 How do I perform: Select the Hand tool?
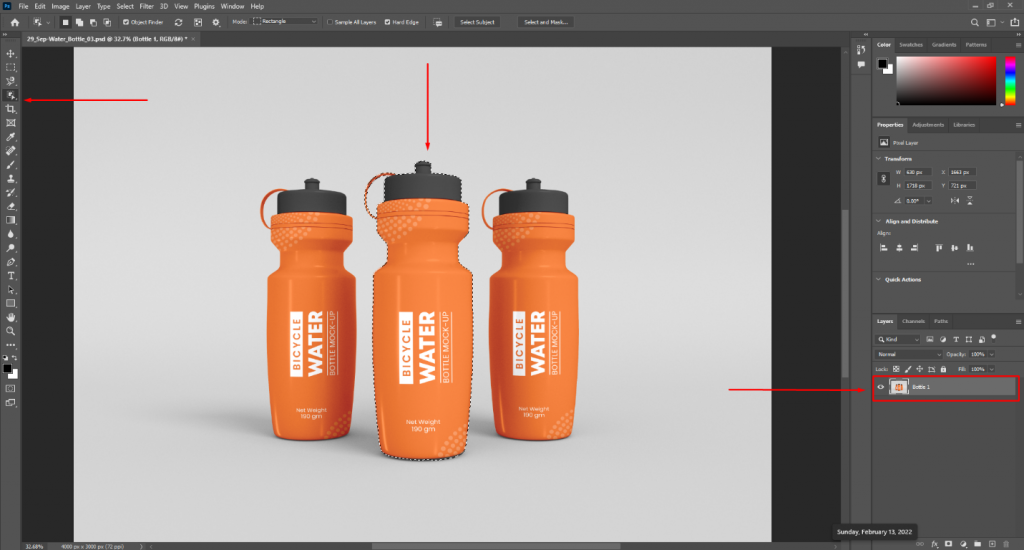(11, 317)
